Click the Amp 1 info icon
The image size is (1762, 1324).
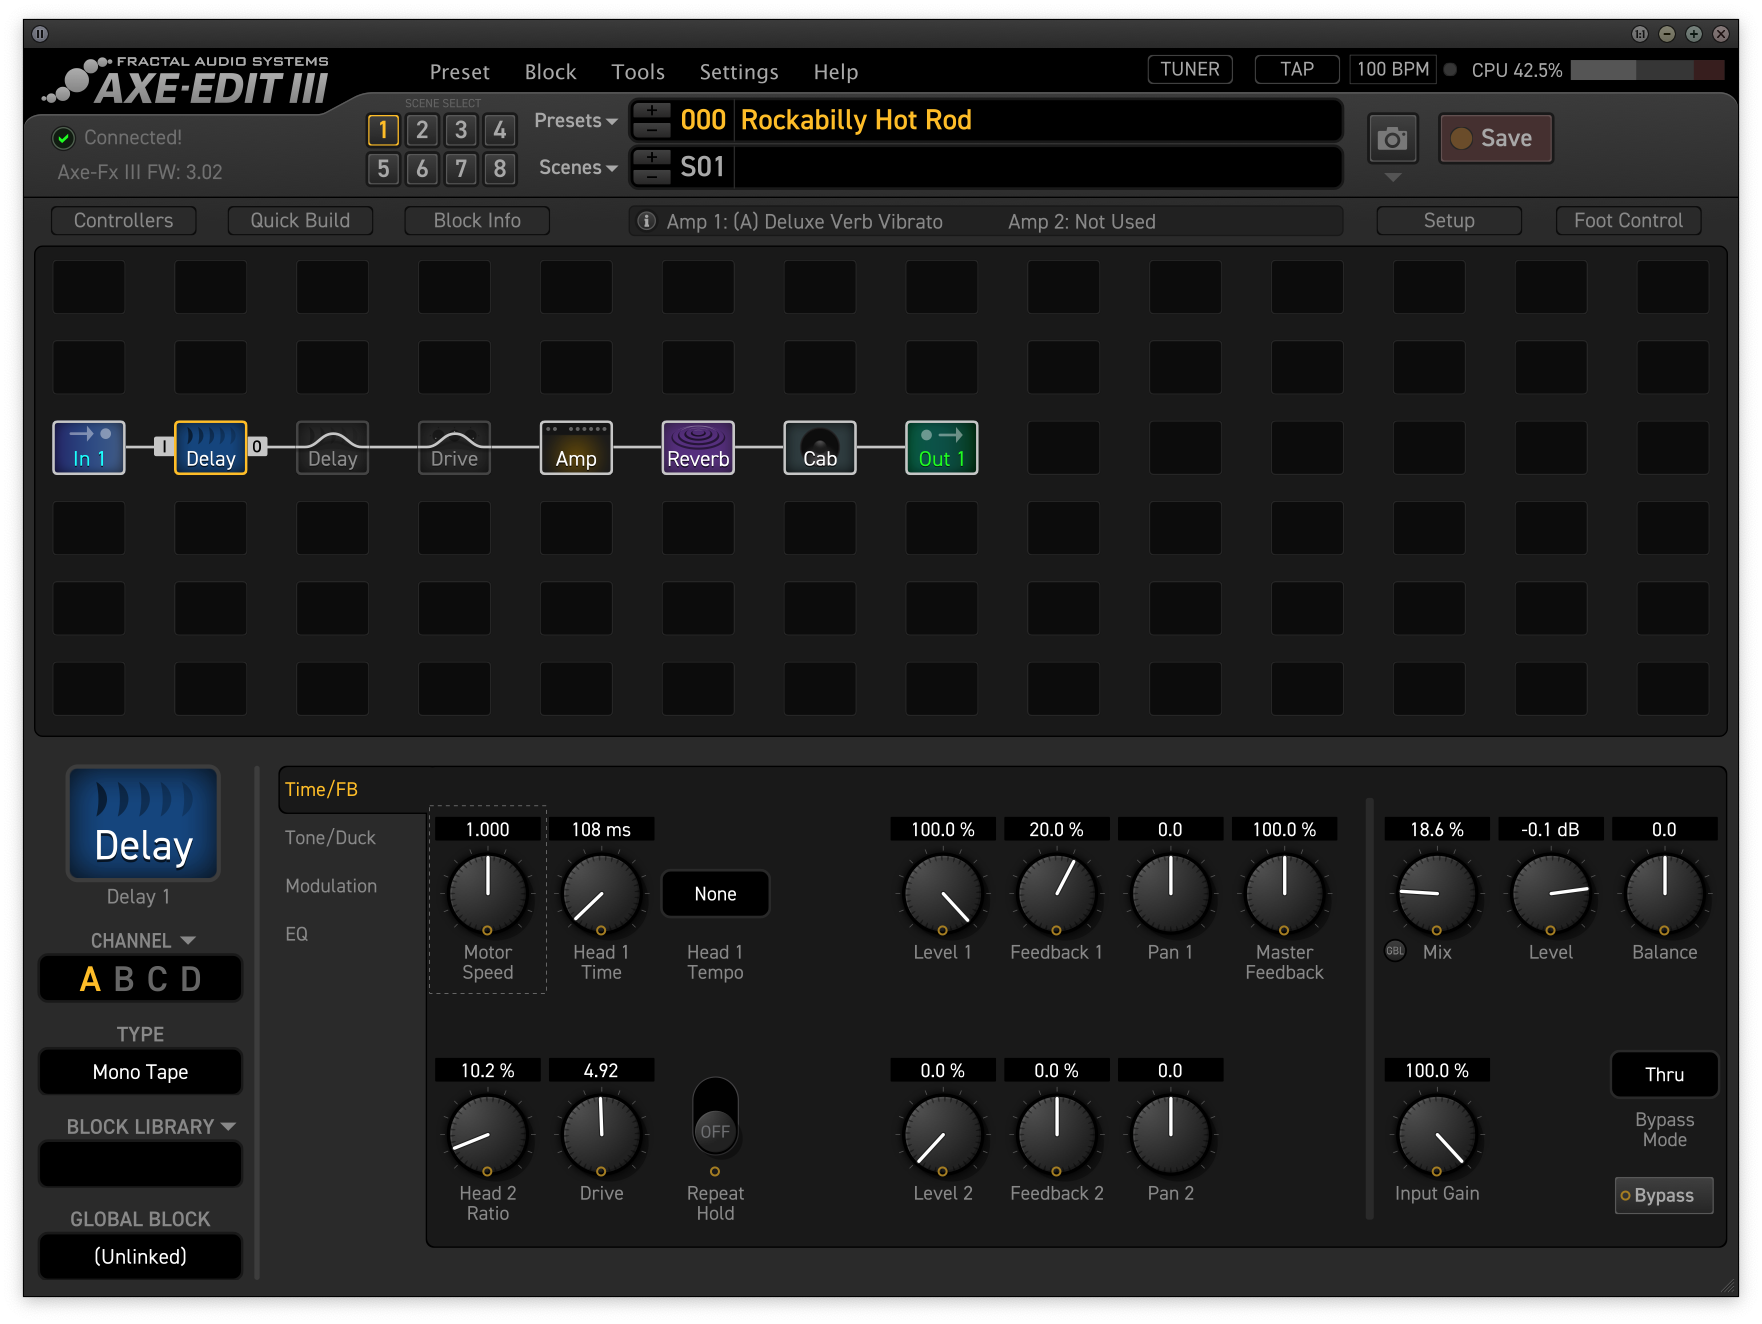[647, 221]
